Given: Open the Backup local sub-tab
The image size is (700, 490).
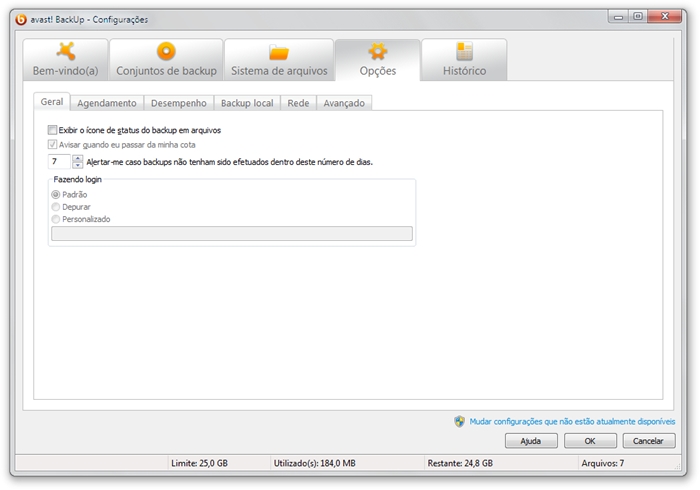Looking at the screenshot, I should click(247, 103).
